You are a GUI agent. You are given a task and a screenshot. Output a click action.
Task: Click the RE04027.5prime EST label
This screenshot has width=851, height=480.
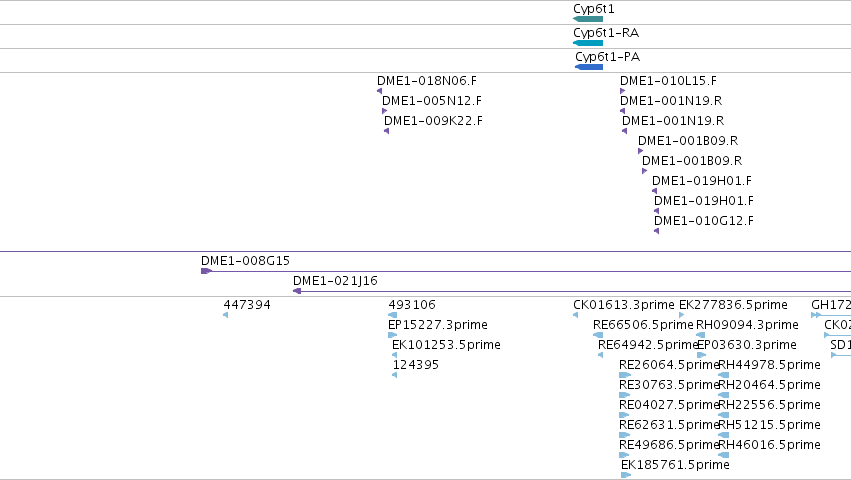(669, 405)
